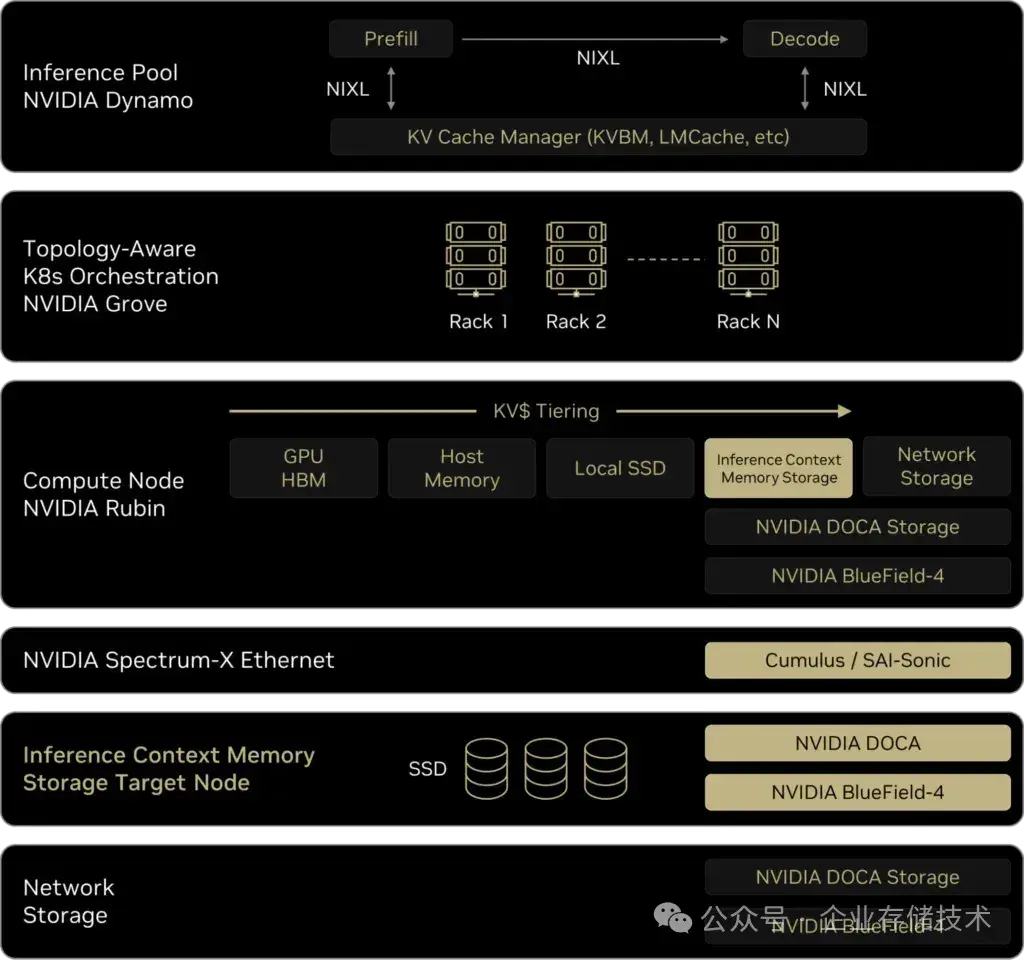Toggle the Inference Context Memory Storage option
Viewport: 1024px width, 960px height.
coord(778,467)
